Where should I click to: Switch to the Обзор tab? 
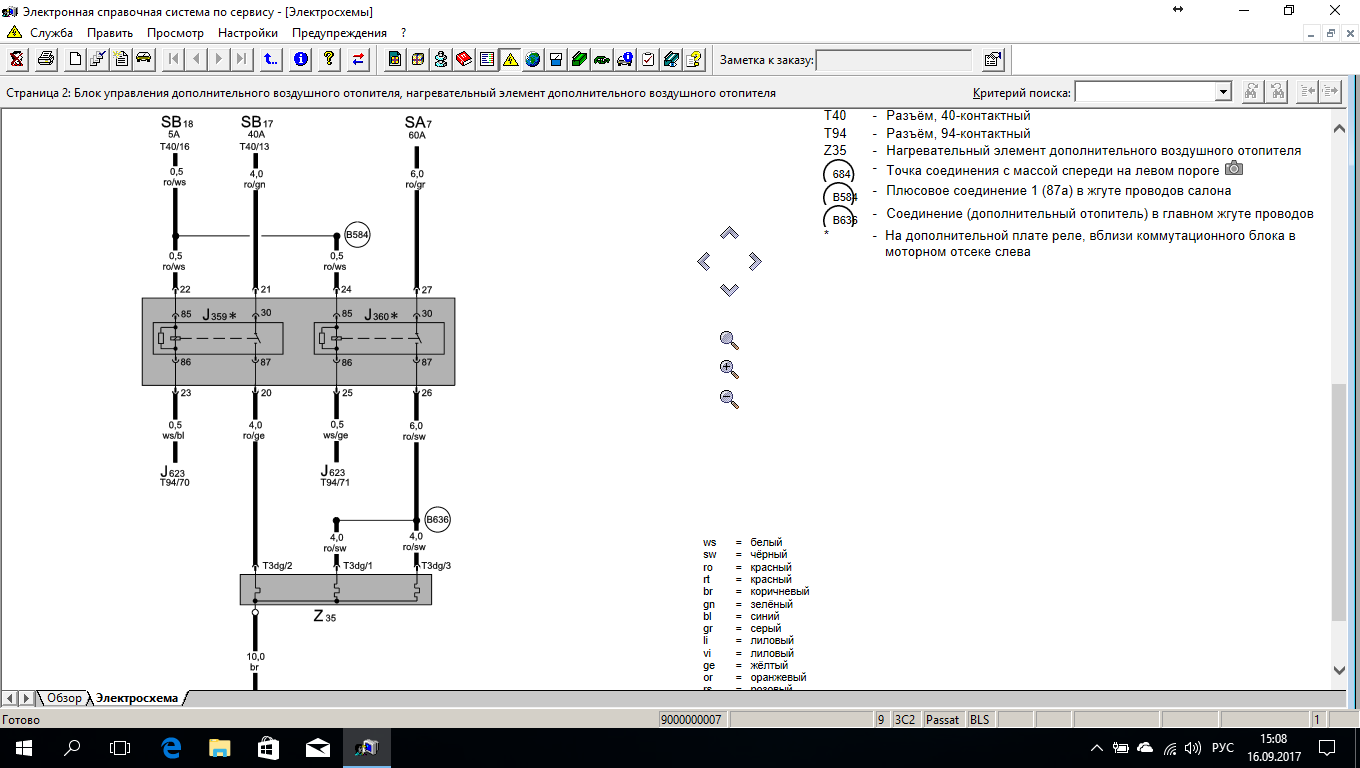click(x=64, y=698)
